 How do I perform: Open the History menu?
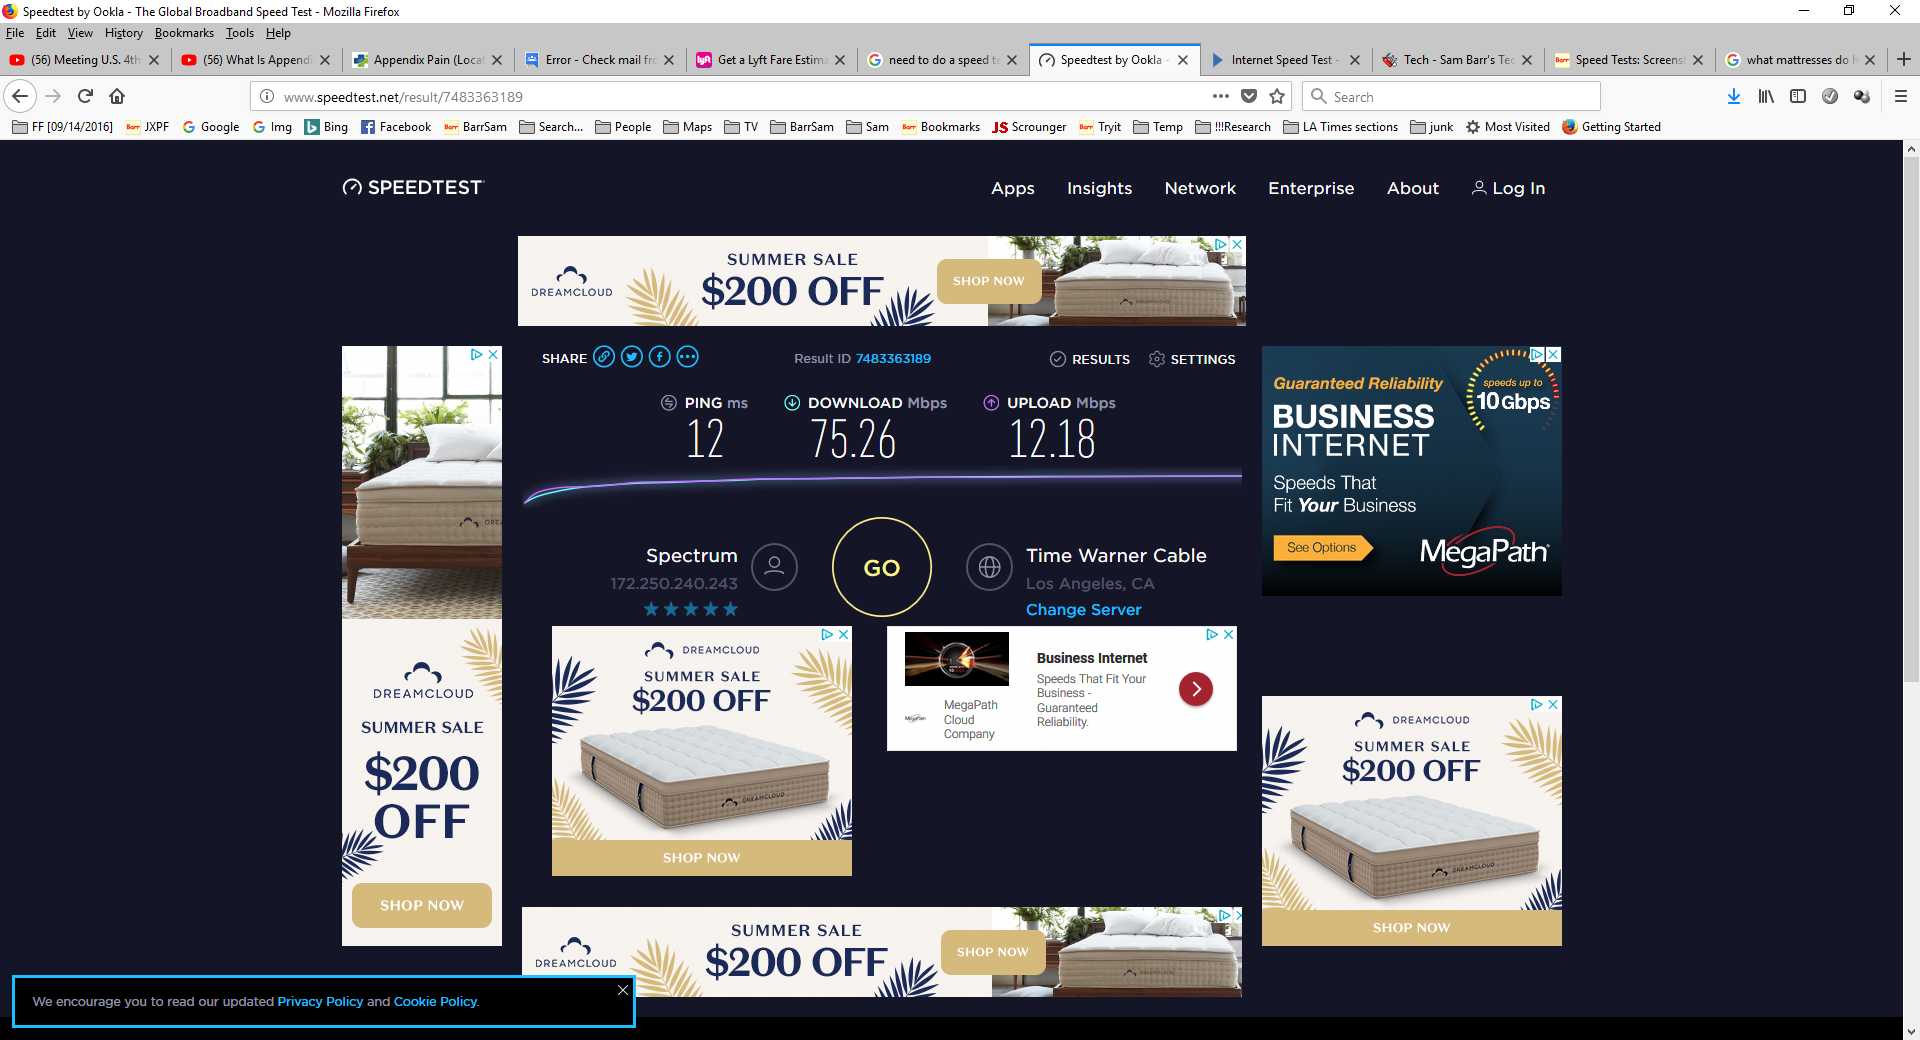coord(123,33)
